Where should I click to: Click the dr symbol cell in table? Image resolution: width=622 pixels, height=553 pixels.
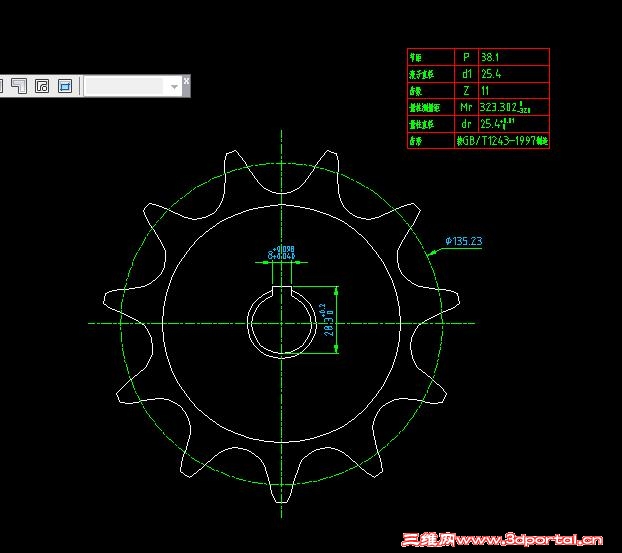click(466, 124)
